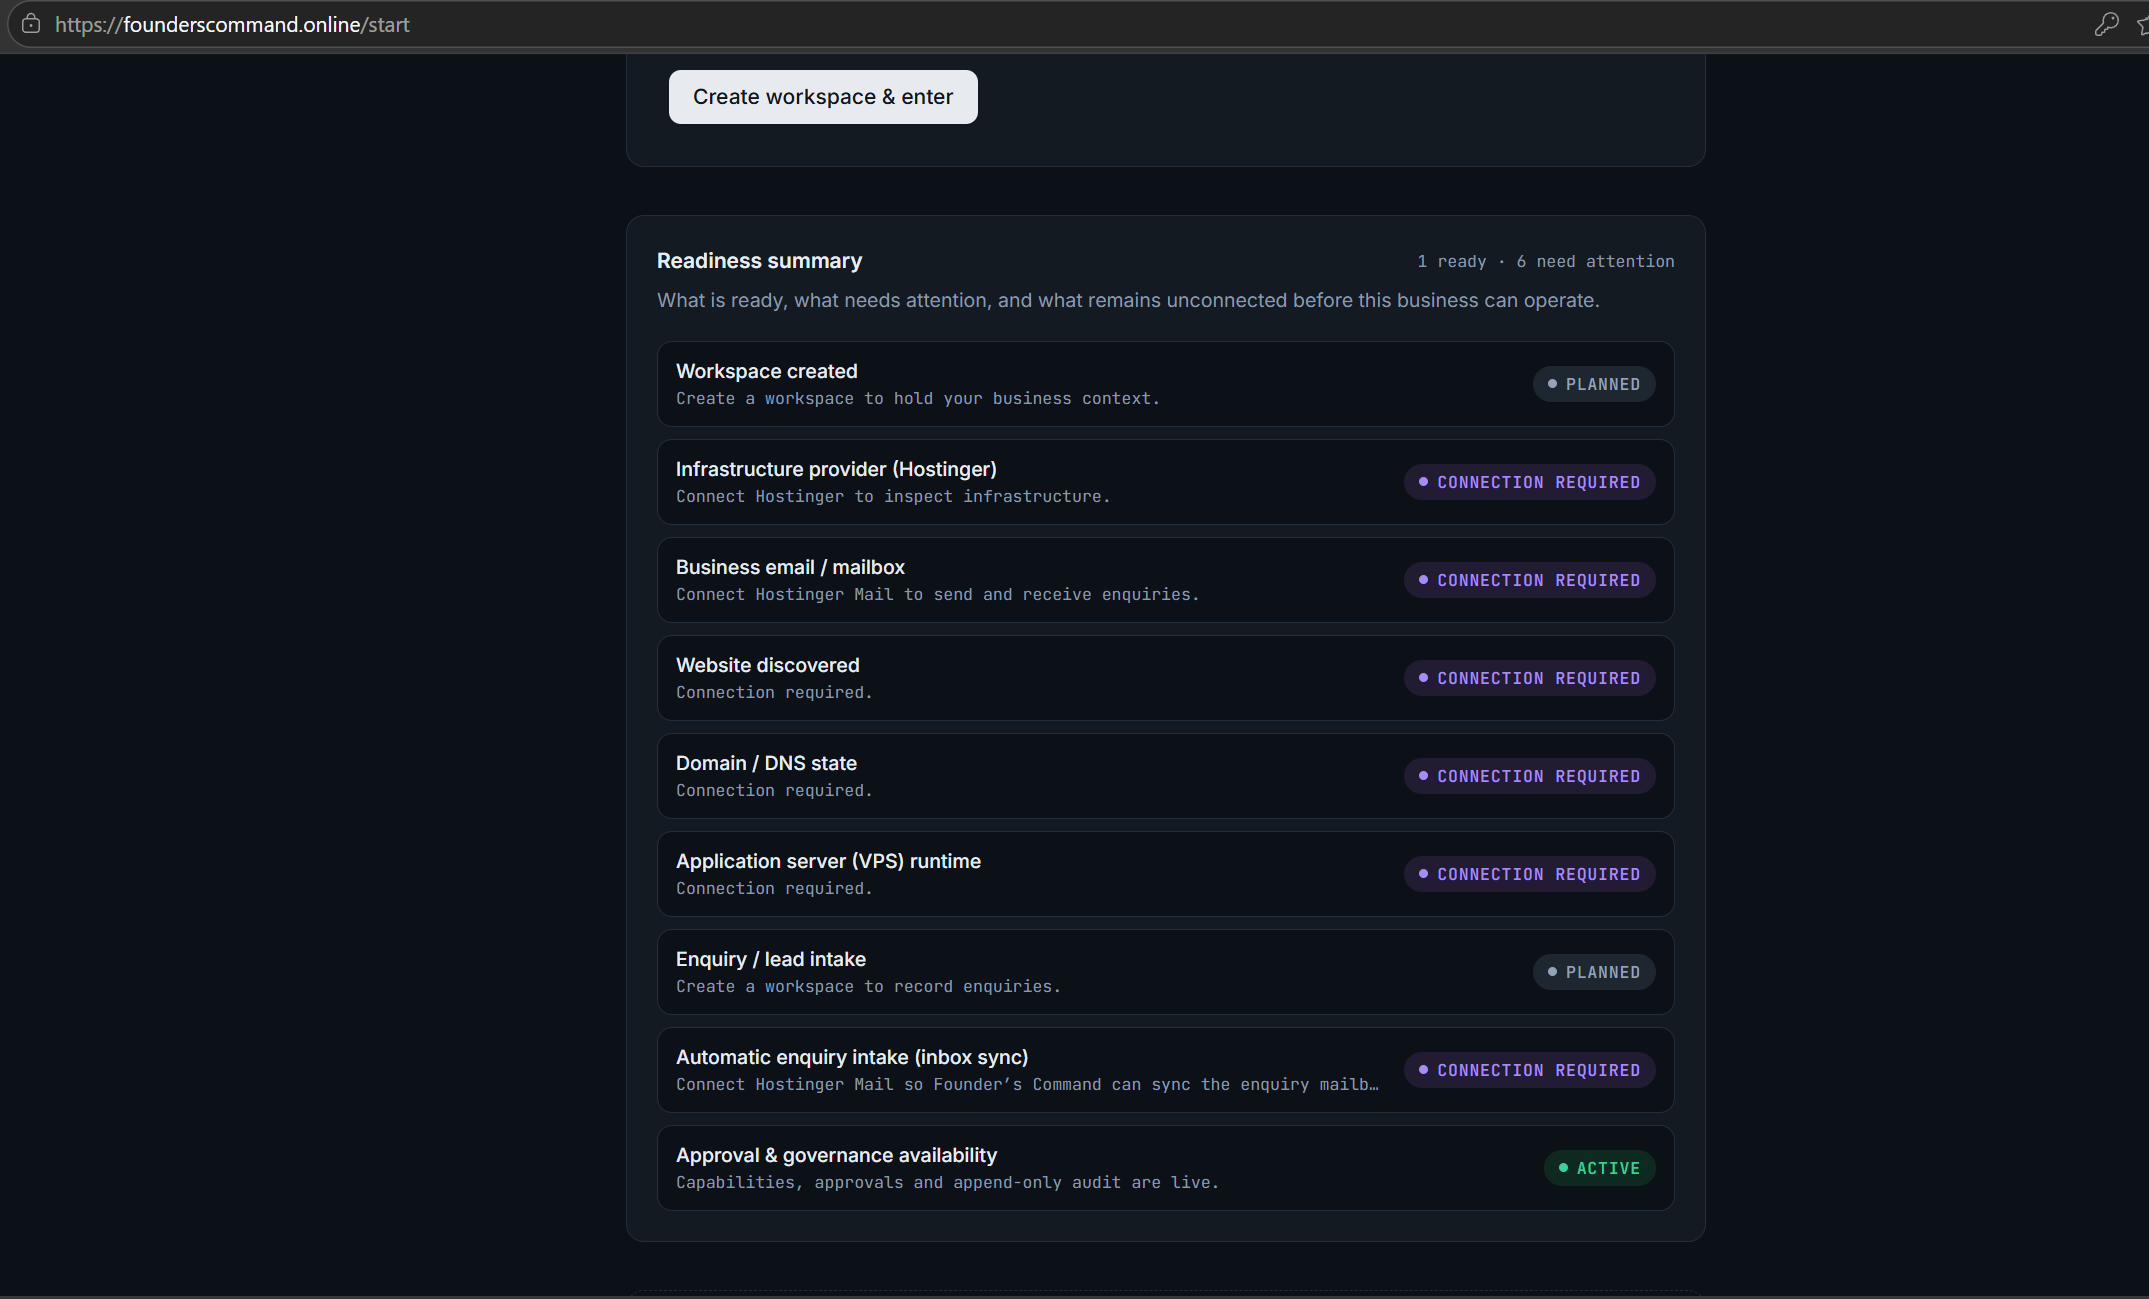Click '1 ready · 6 need attention' counter

(1545, 261)
